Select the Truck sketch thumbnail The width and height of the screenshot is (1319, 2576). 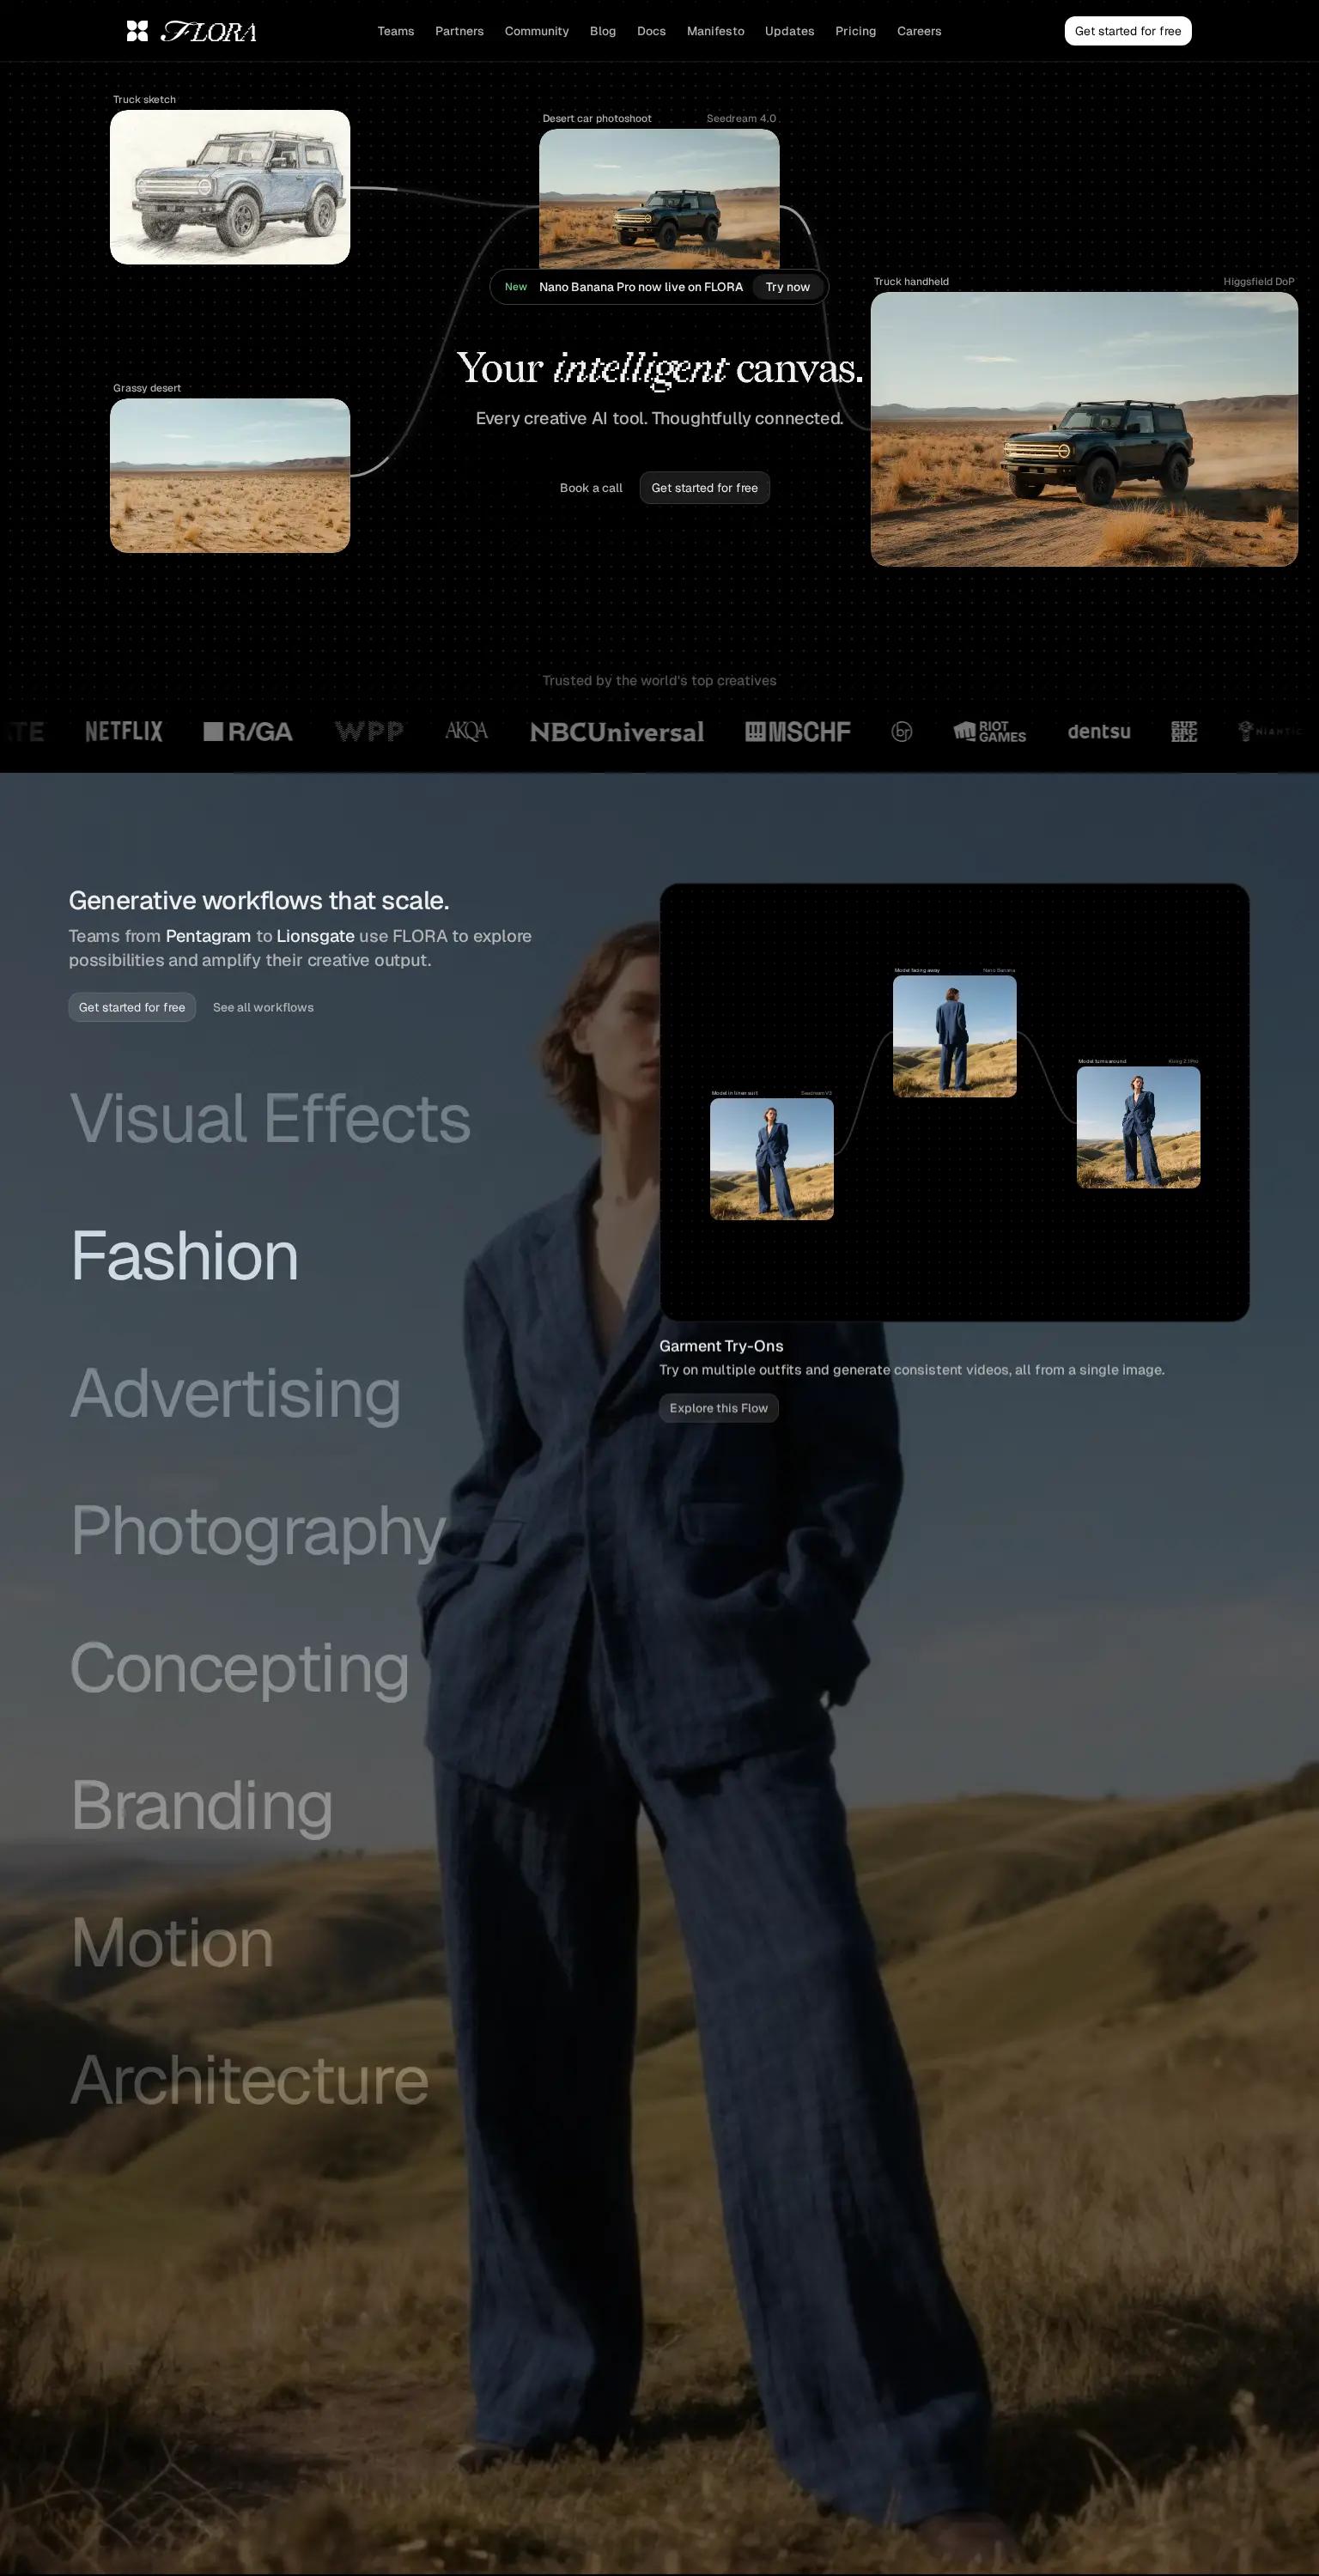pos(230,187)
